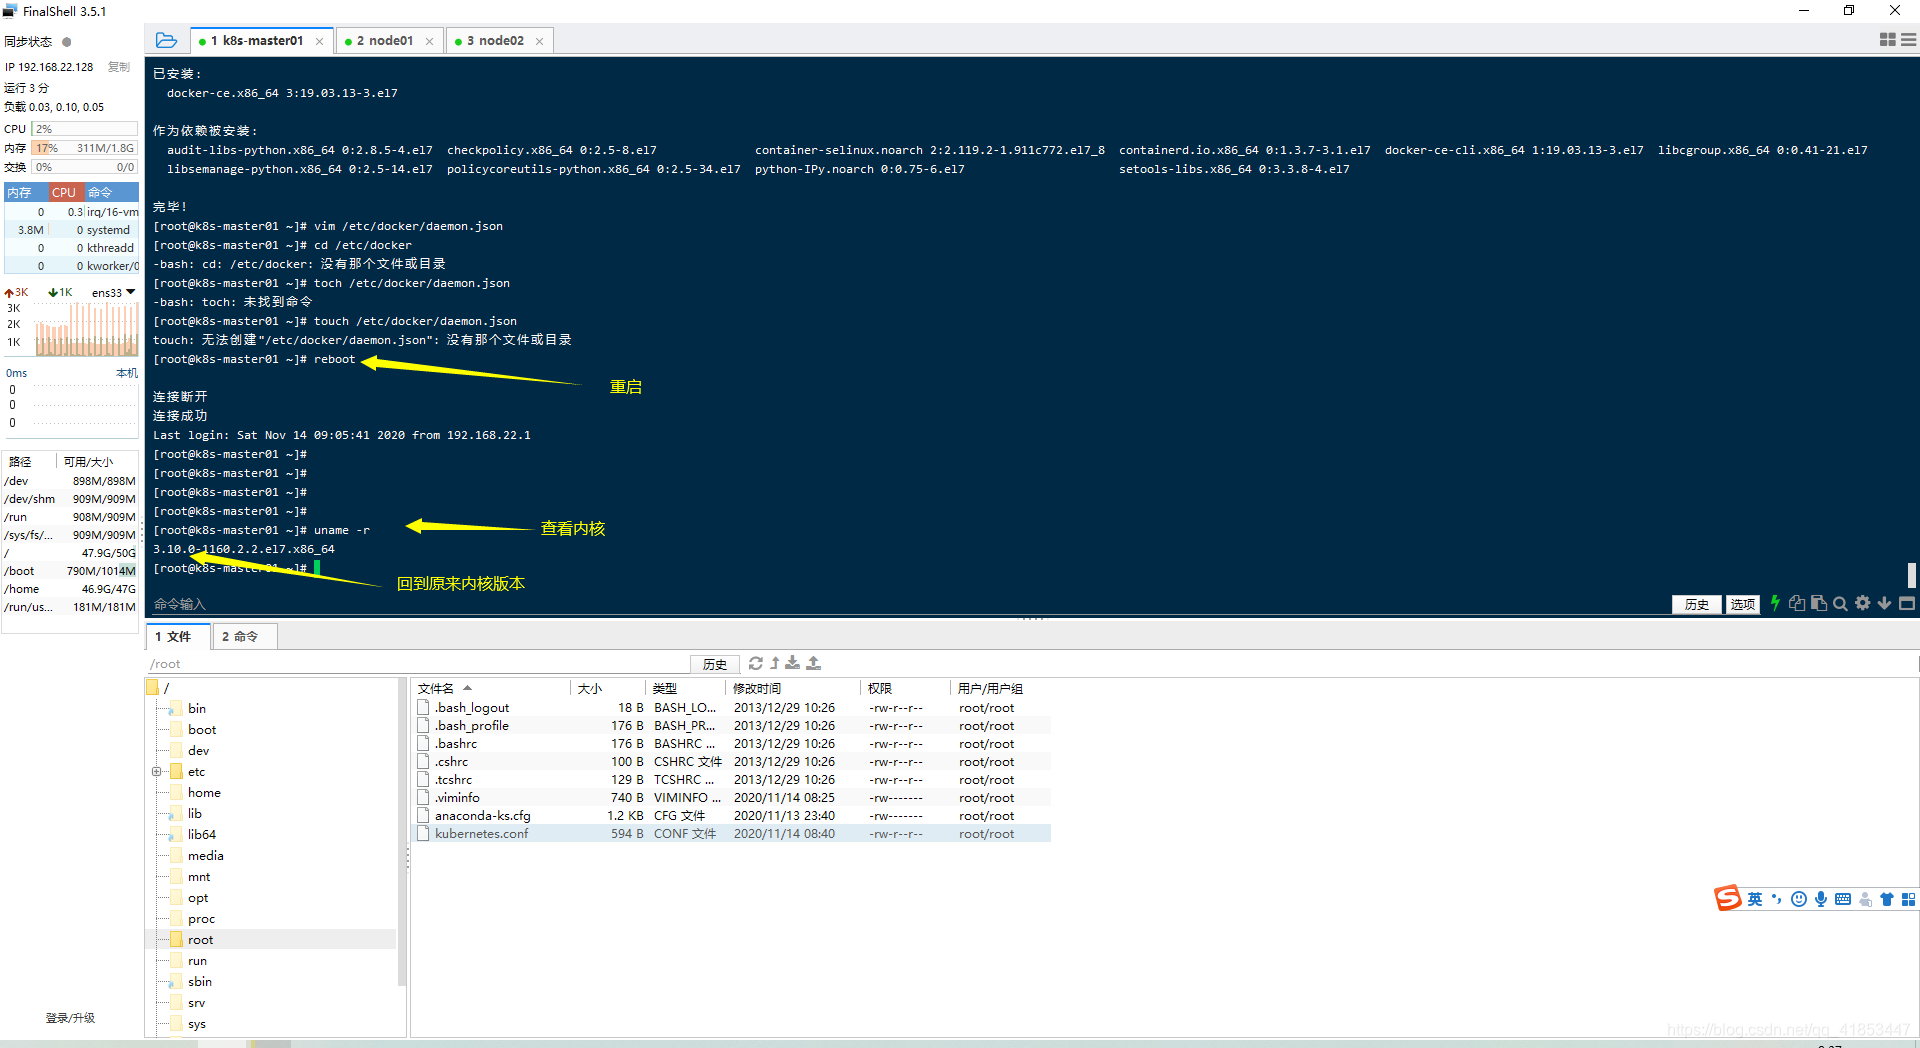Close the node01 tab
The image size is (1920, 1048).
pyautogui.click(x=430, y=41)
